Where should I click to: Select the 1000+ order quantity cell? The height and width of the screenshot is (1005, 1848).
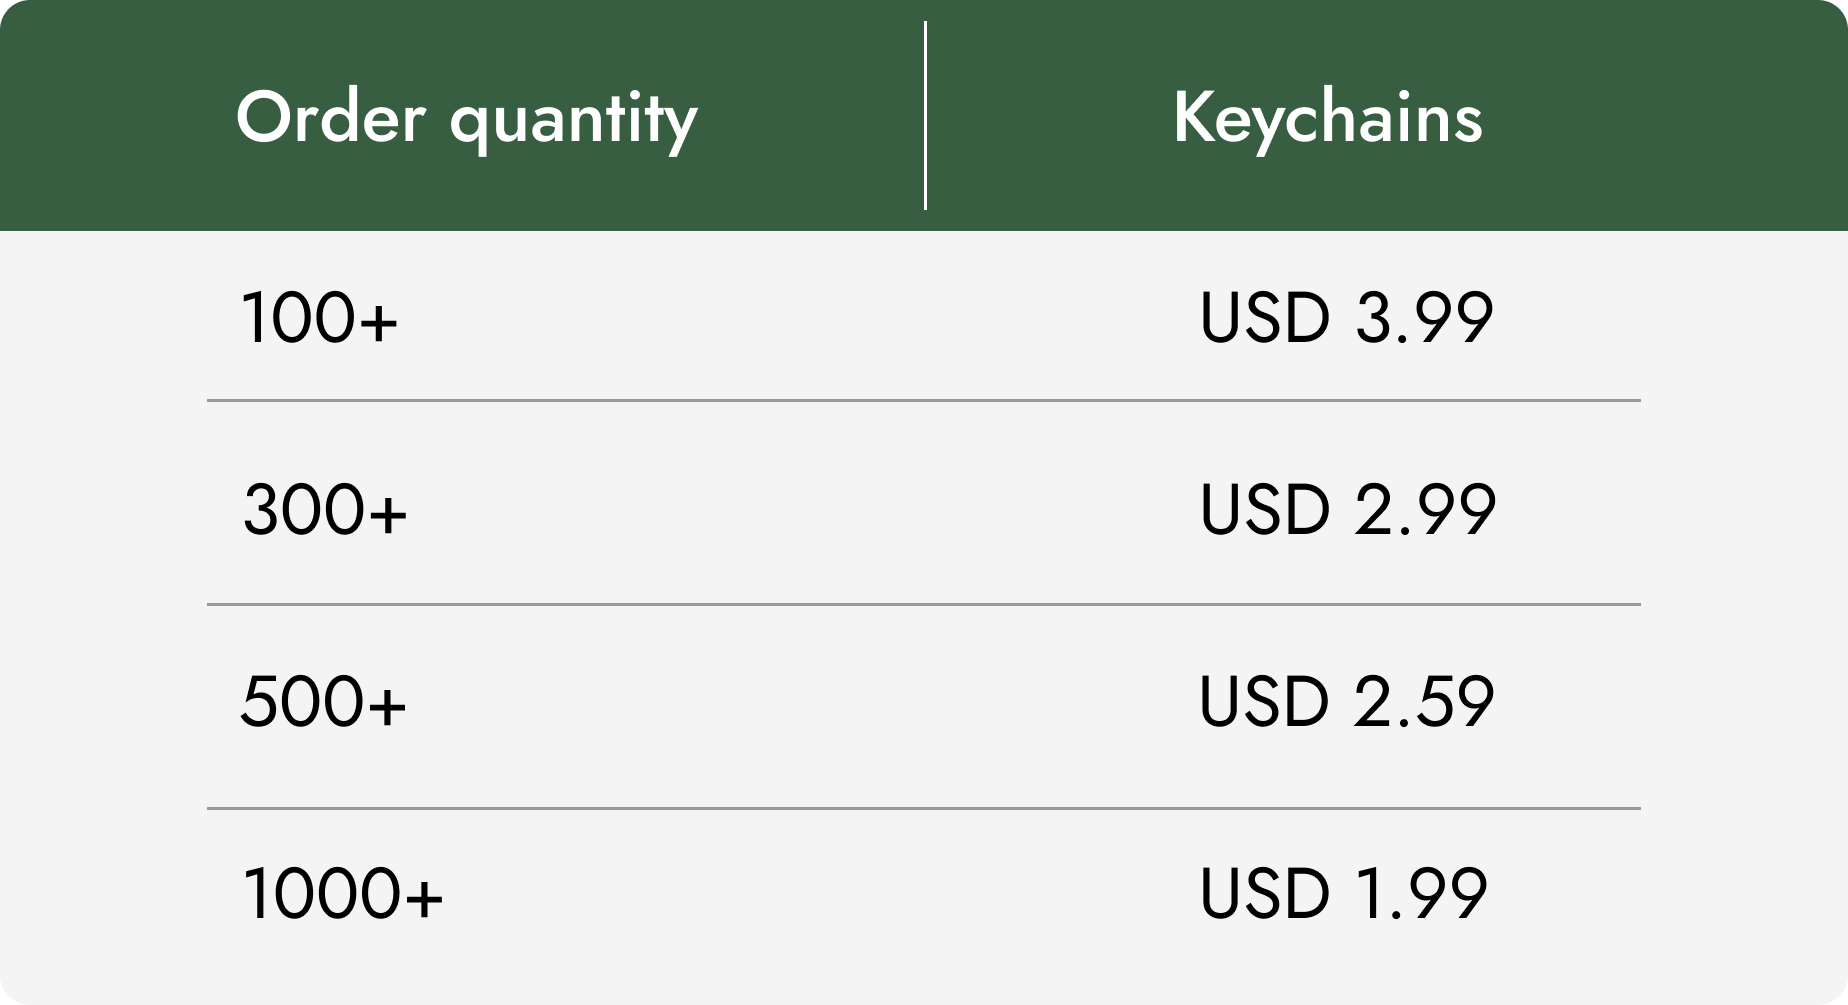(342, 893)
